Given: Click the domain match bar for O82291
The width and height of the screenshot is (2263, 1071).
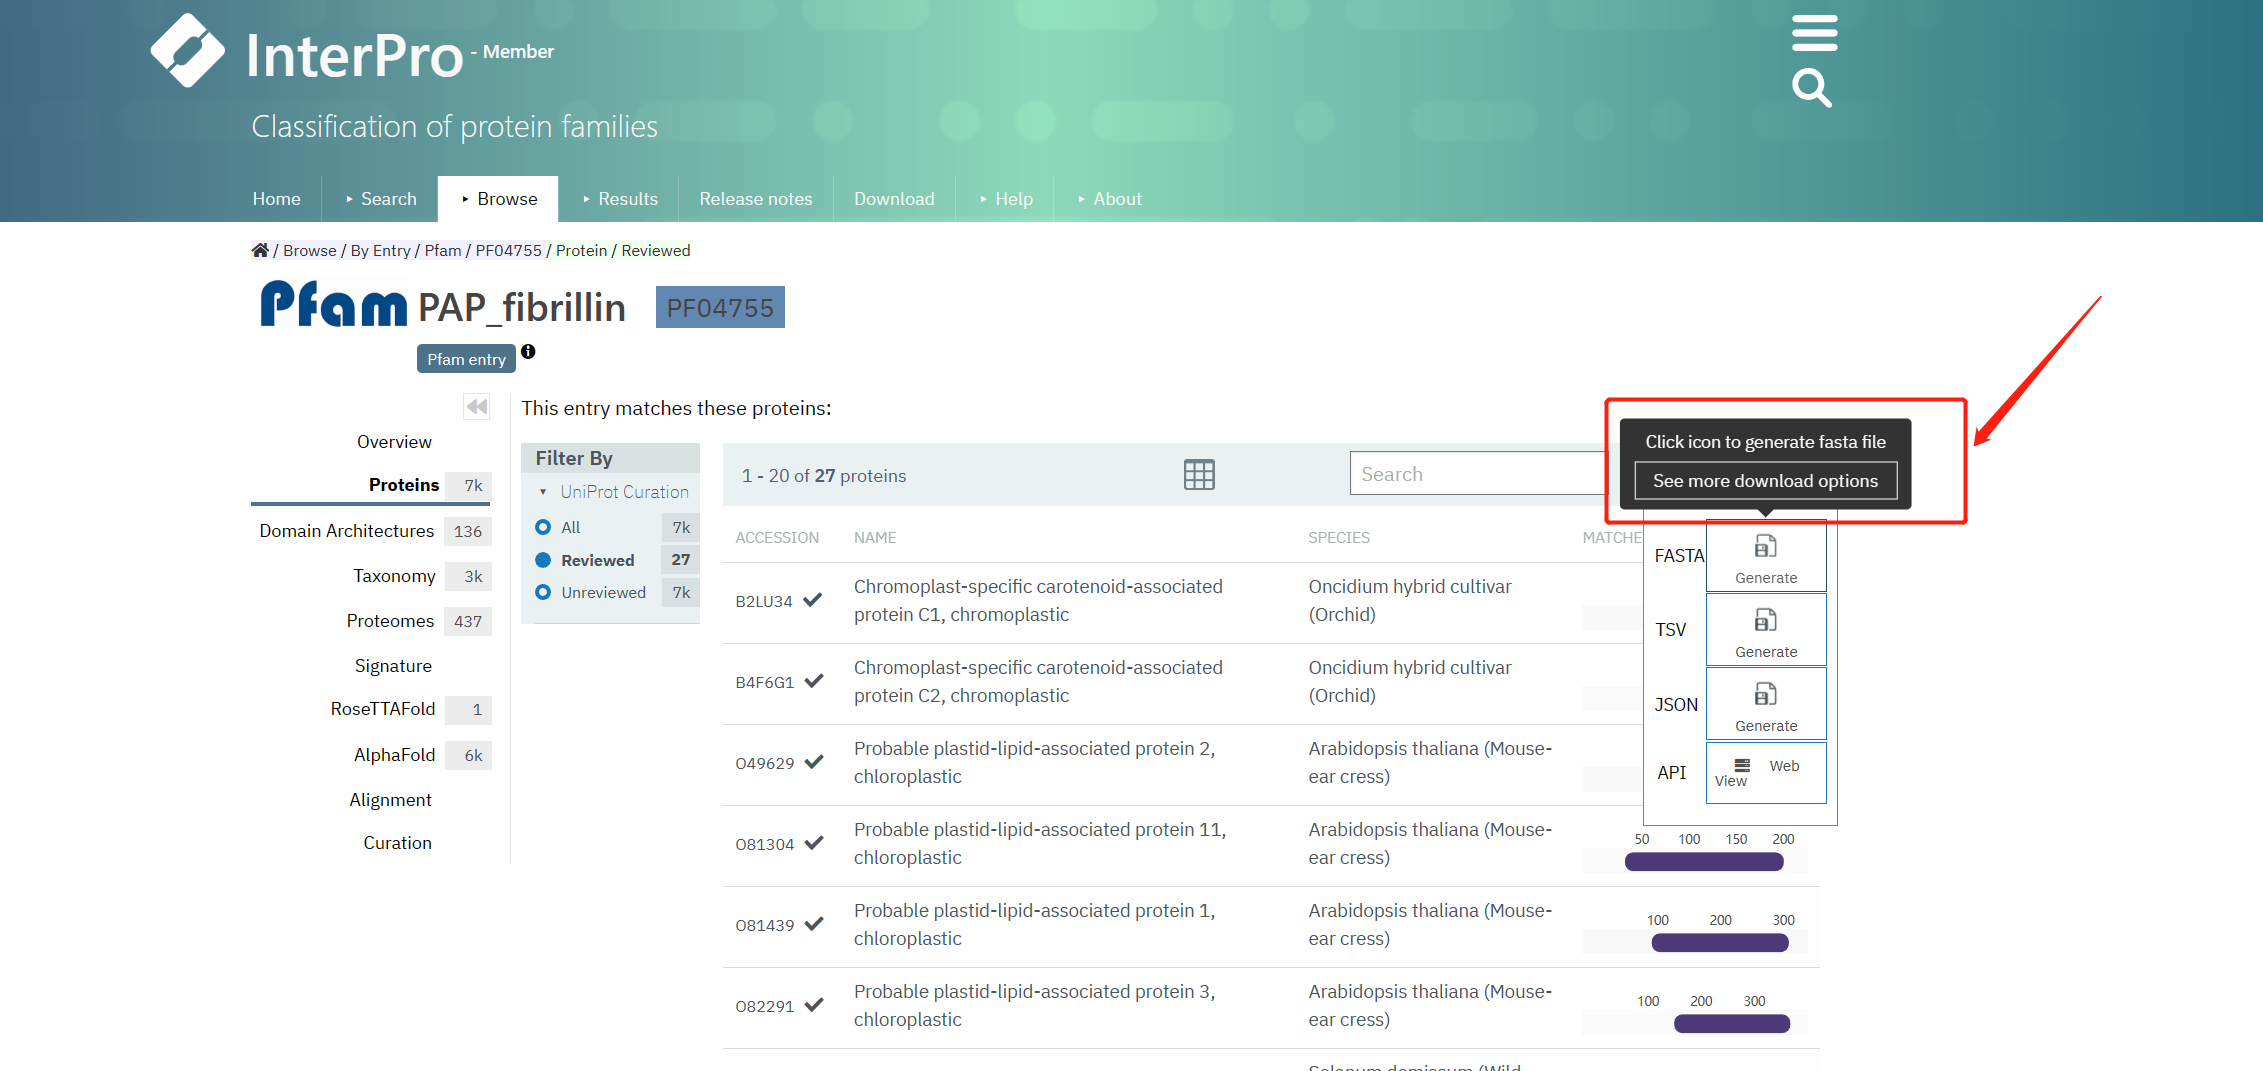Looking at the screenshot, I should pos(1732,1024).
